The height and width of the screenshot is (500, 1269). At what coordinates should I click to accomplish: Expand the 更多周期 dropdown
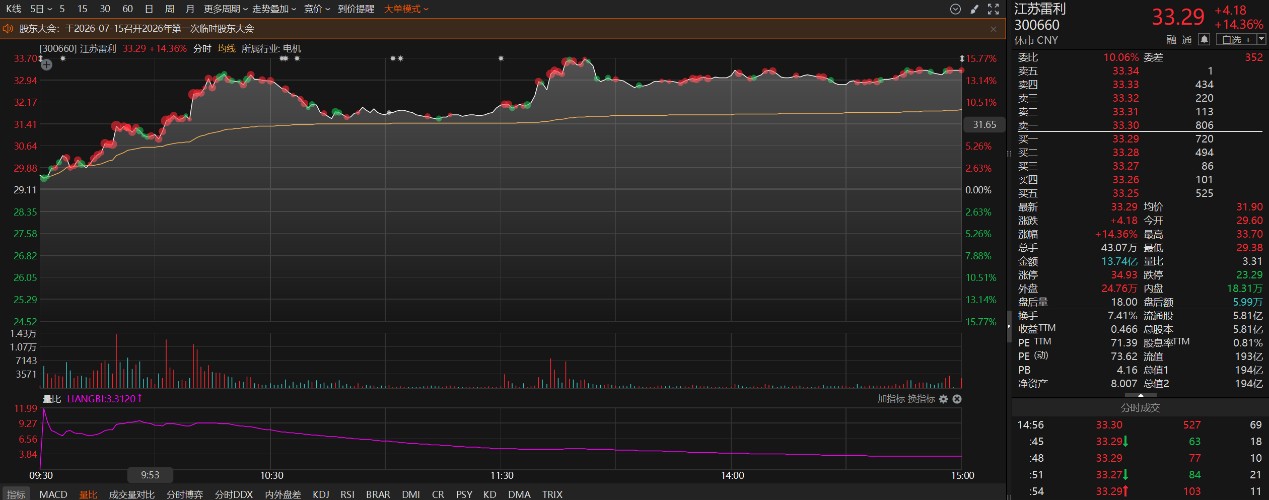pyautogui.click(x=224, y=8)
